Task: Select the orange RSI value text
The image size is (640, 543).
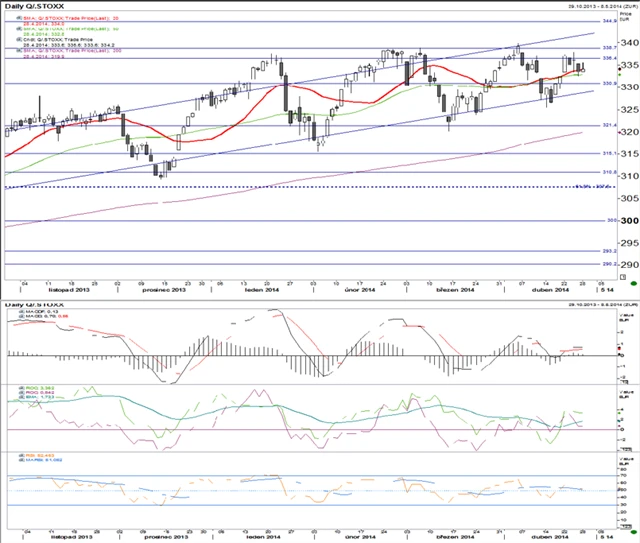Action: [x=40, y=456]
